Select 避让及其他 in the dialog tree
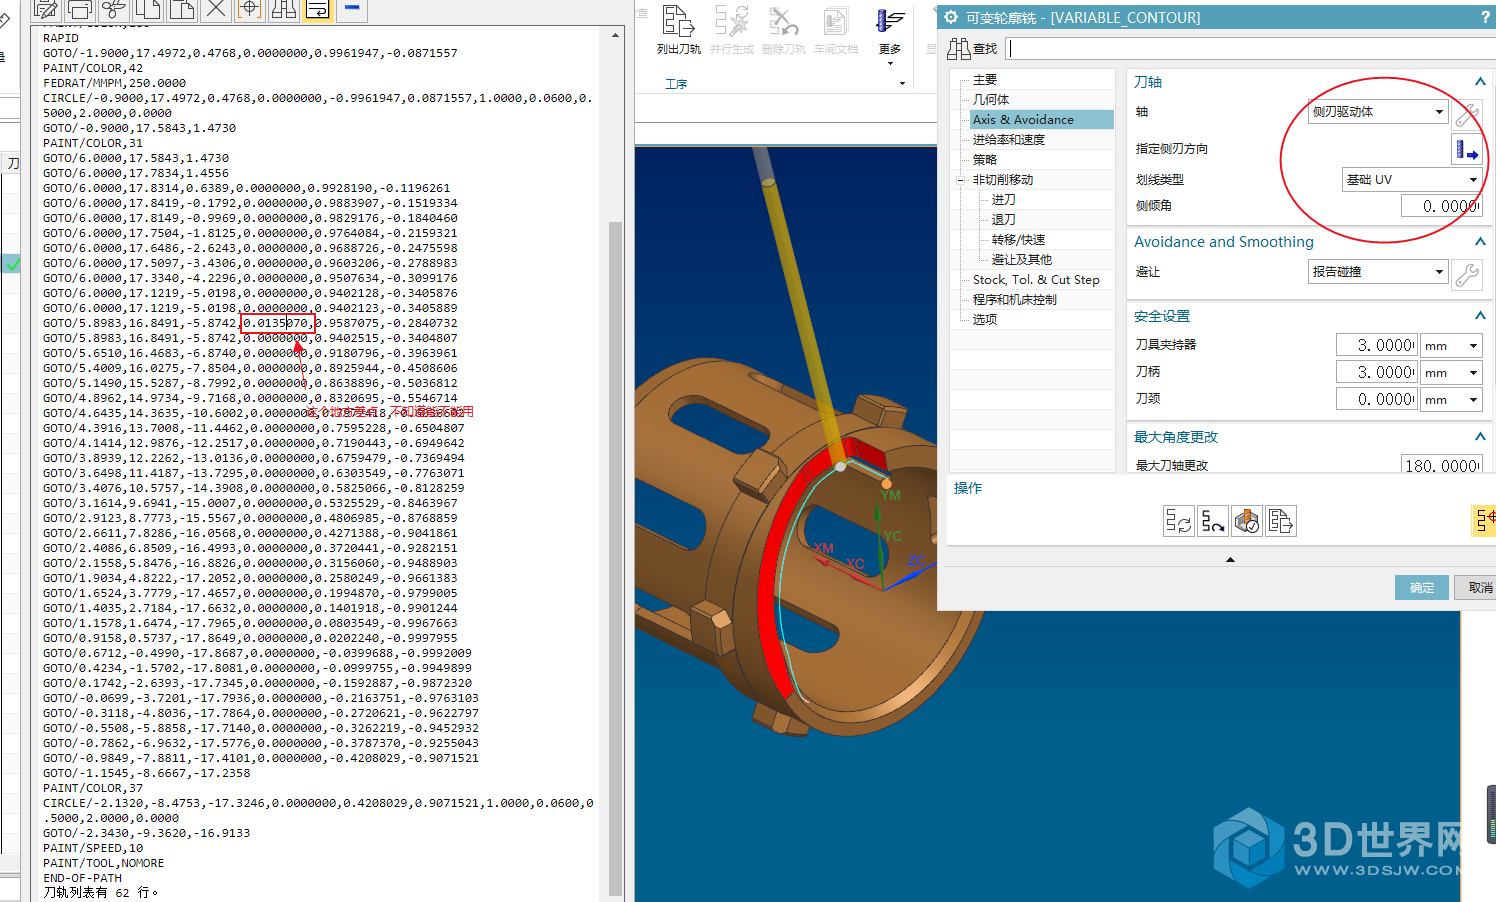1496x902 pixels. 1021,259
